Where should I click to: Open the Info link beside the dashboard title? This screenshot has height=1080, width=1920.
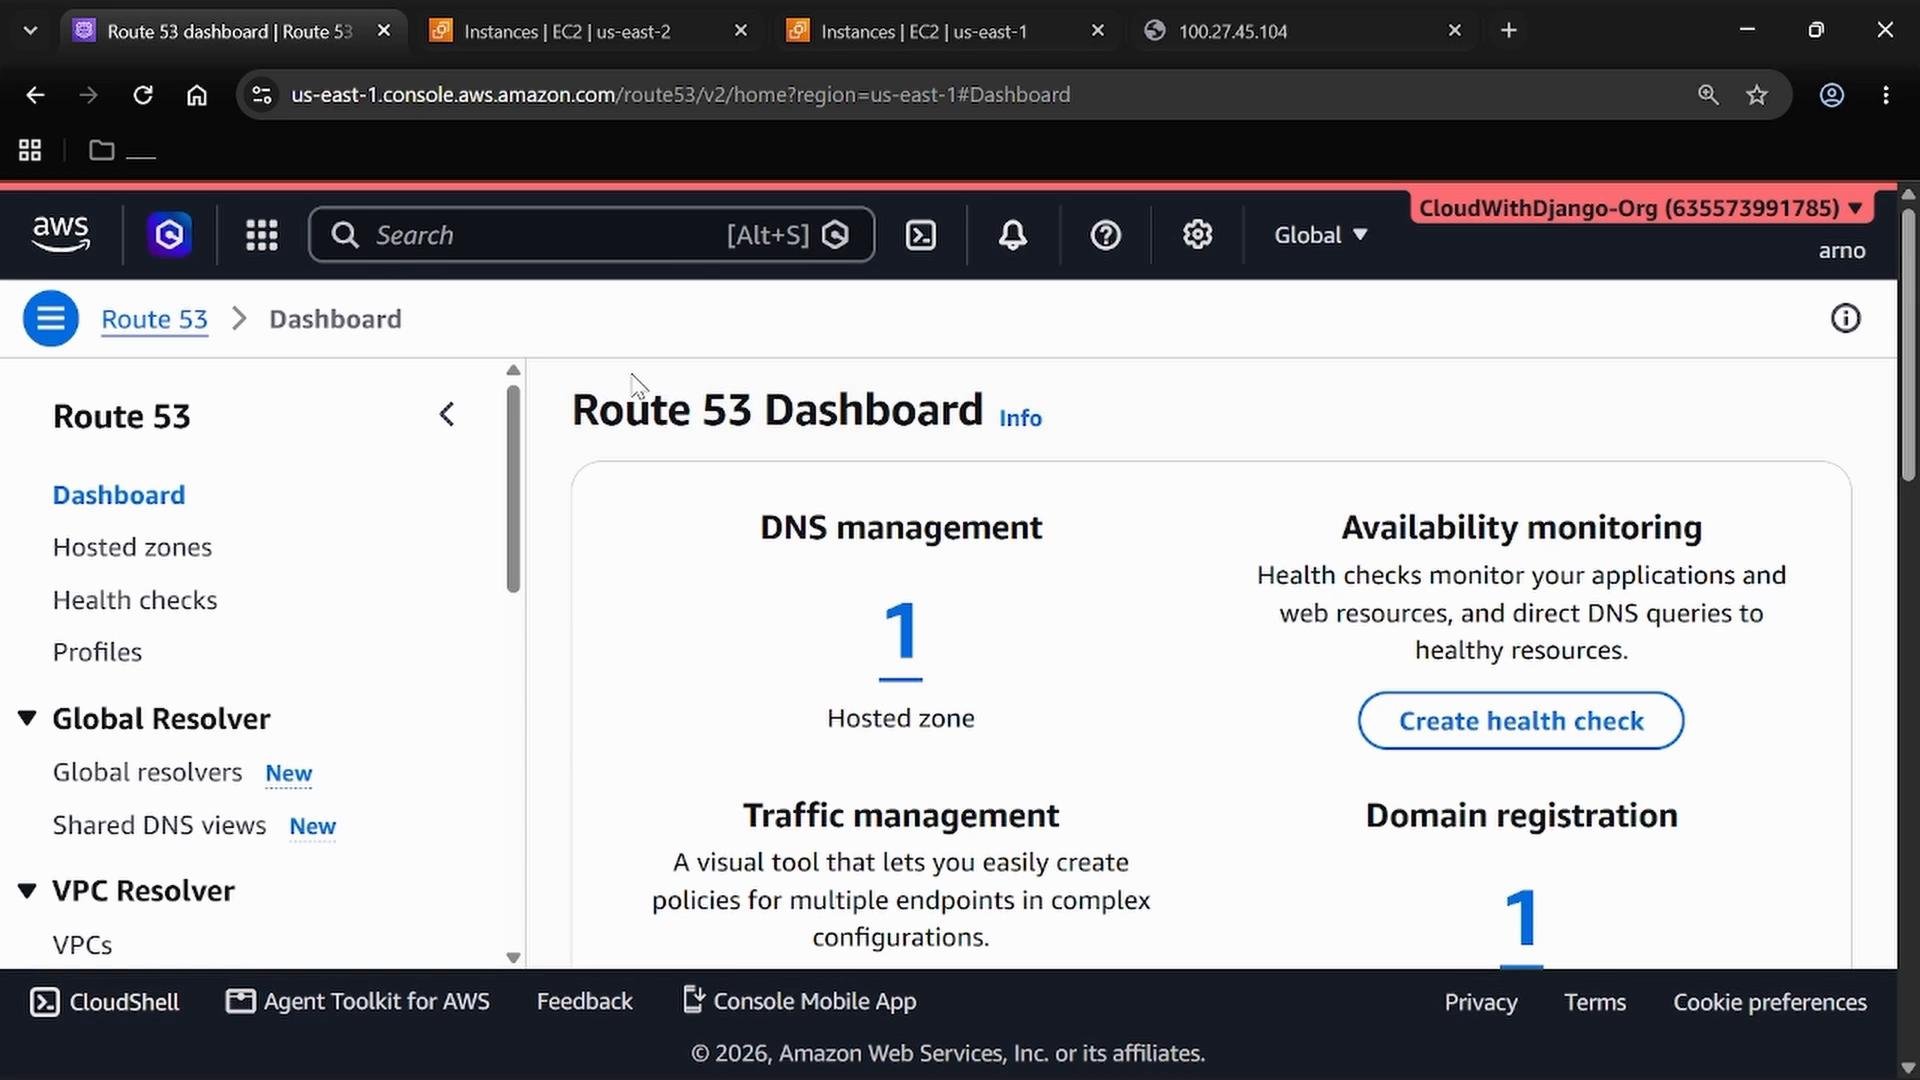pos(1020,418)
